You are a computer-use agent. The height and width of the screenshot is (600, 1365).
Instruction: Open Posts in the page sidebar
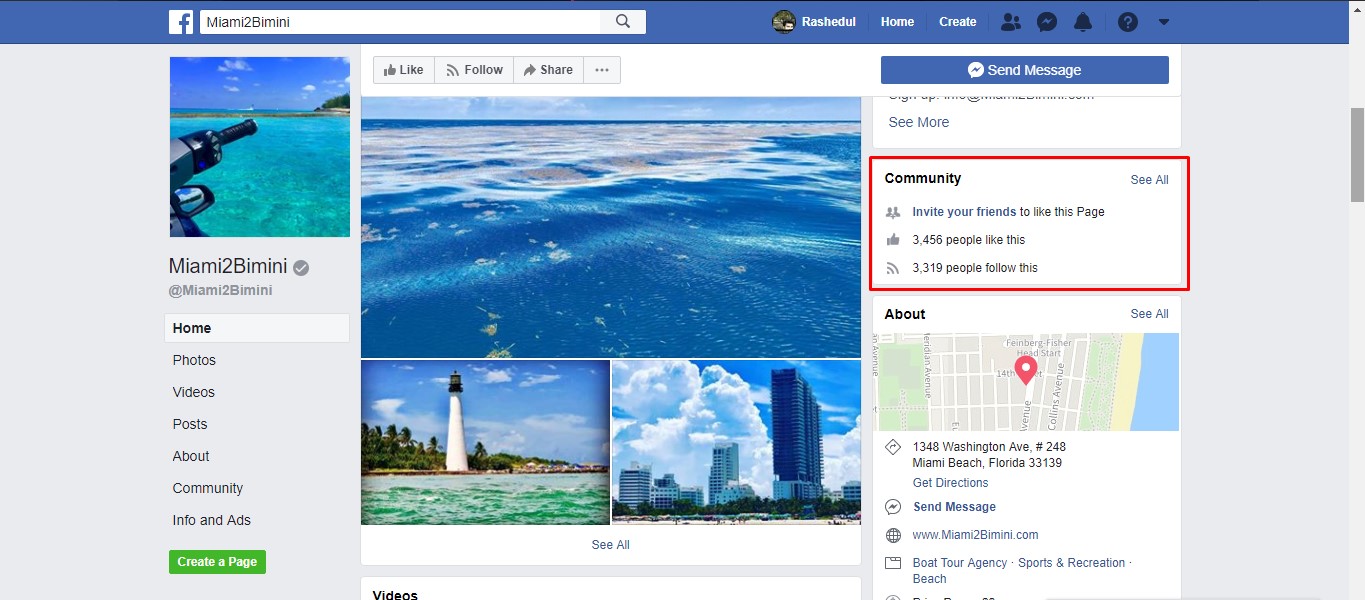coord(190,424)
